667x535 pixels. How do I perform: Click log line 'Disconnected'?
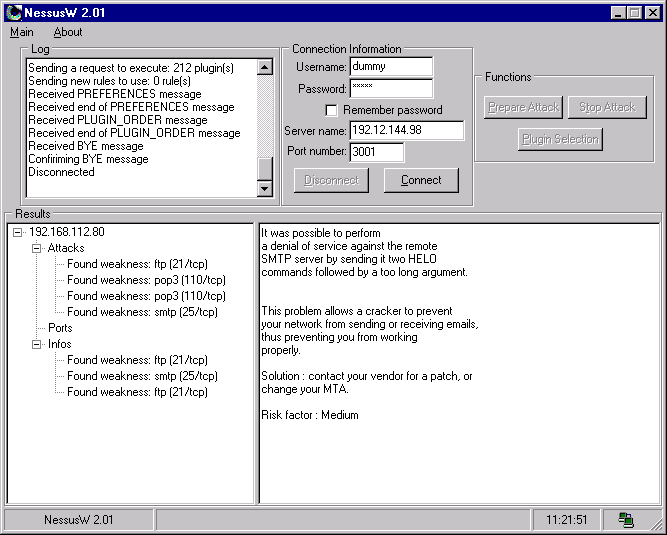[61, 172]
